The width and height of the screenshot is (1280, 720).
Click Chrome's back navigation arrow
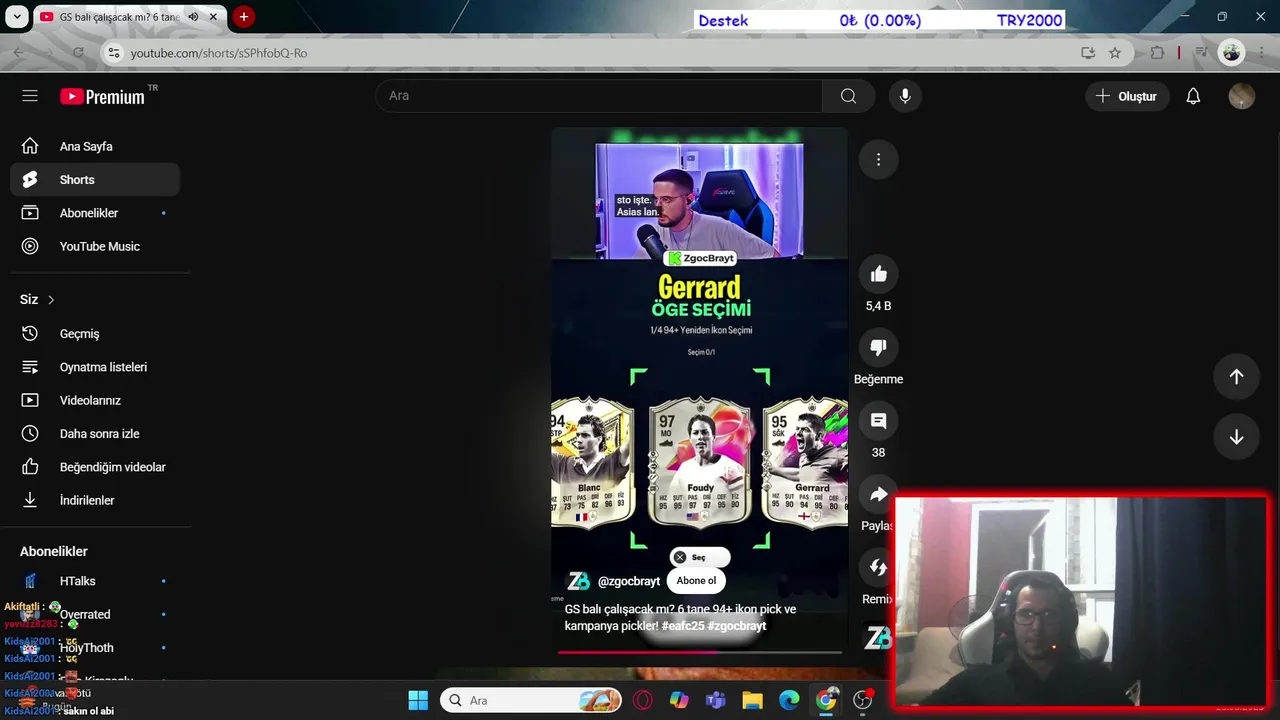pyautogui.click(x=19, y=53)
